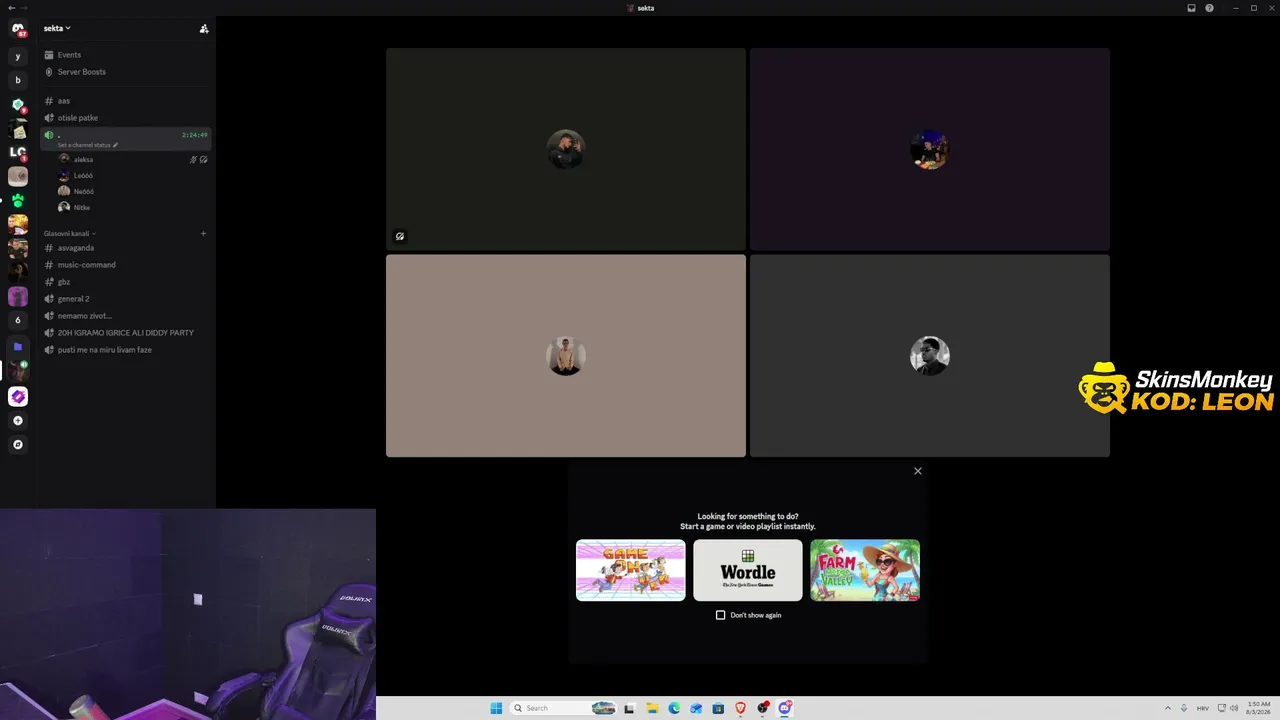Focus the beige video tile participant

pos(566,356)
